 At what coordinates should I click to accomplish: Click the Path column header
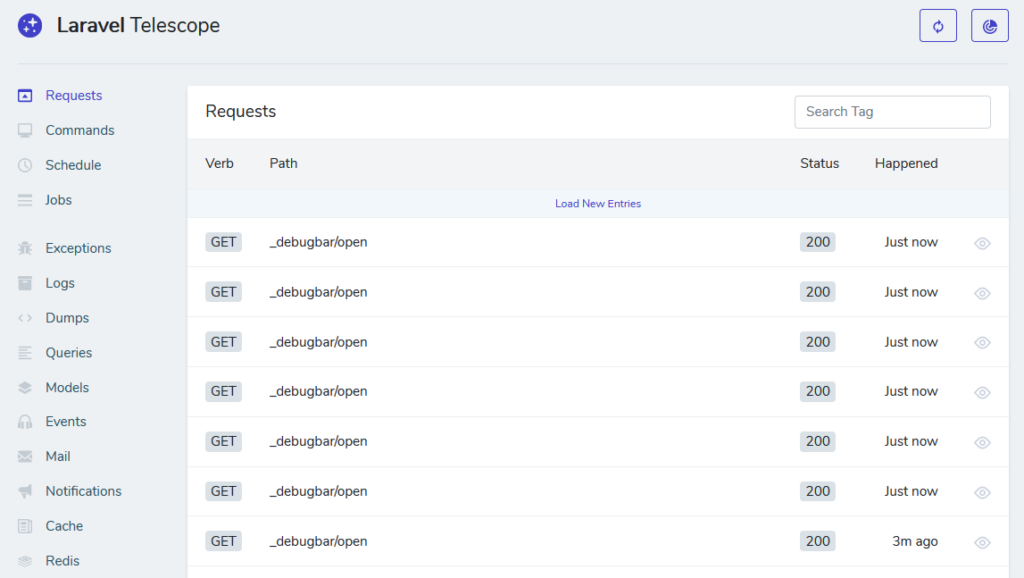tap(283, 163)
